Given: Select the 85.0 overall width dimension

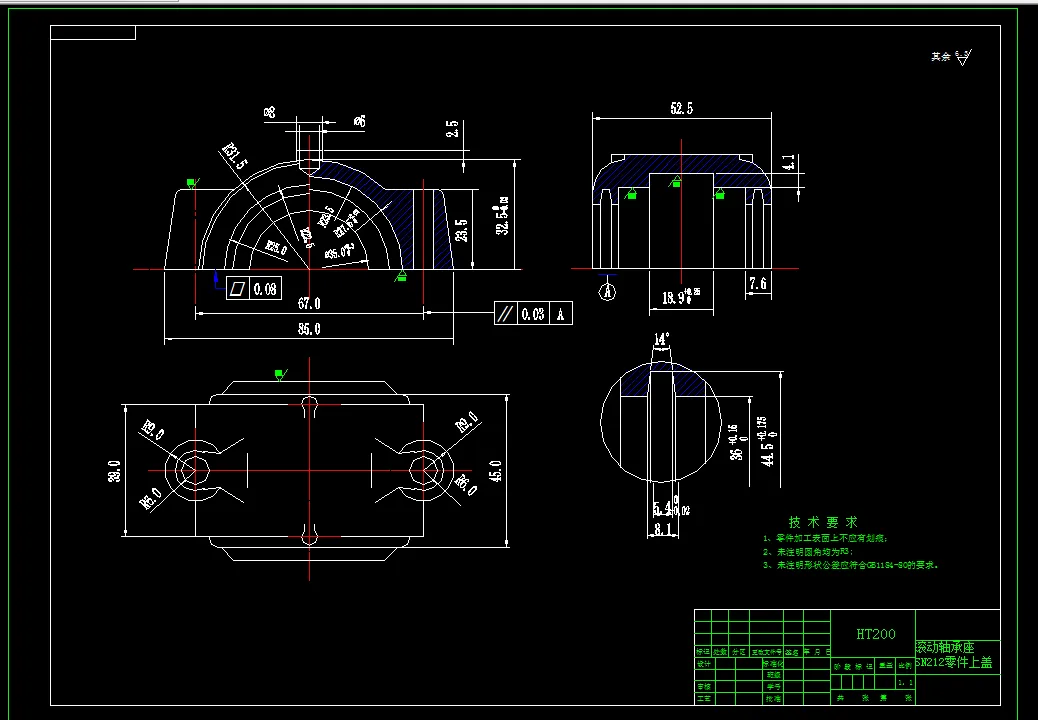Looking at the screenshot, I should [309, 329].
